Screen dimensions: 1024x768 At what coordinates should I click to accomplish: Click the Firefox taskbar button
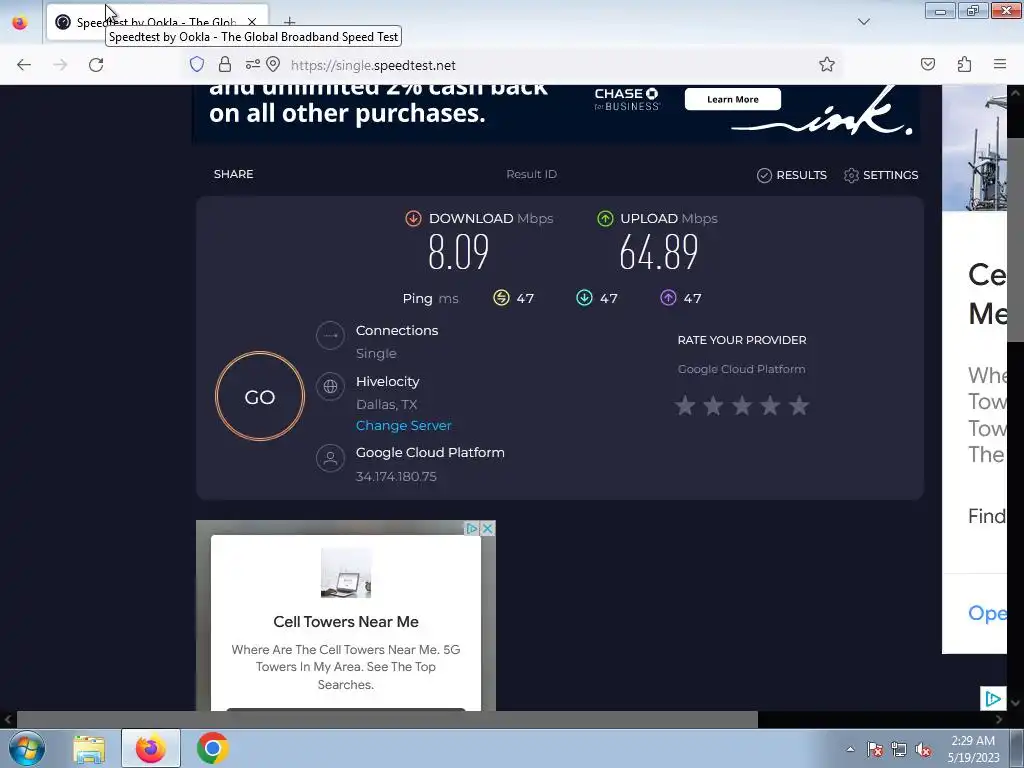tap(151, 748)
